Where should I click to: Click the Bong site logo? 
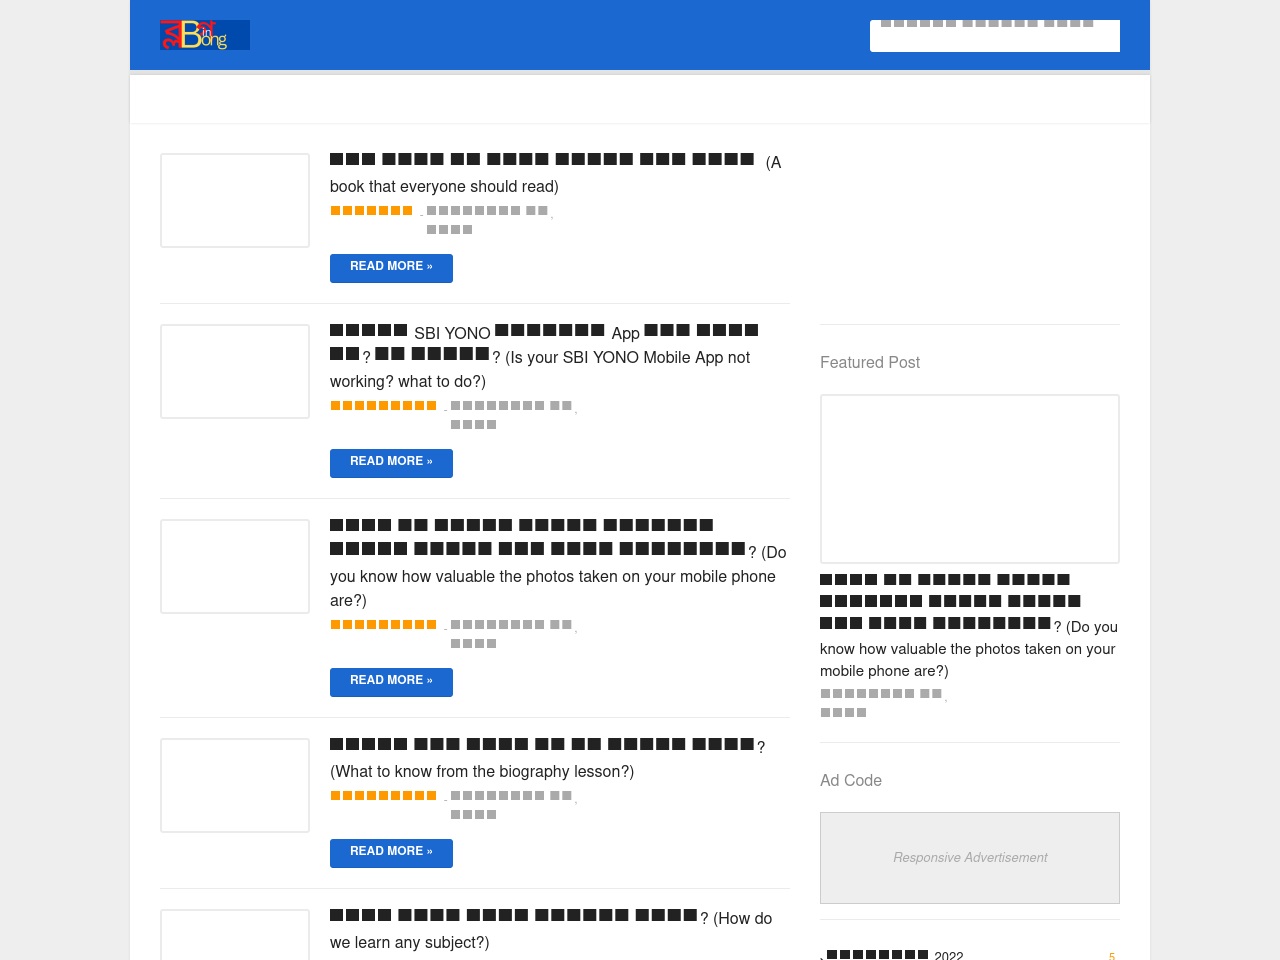click(205, 35)
